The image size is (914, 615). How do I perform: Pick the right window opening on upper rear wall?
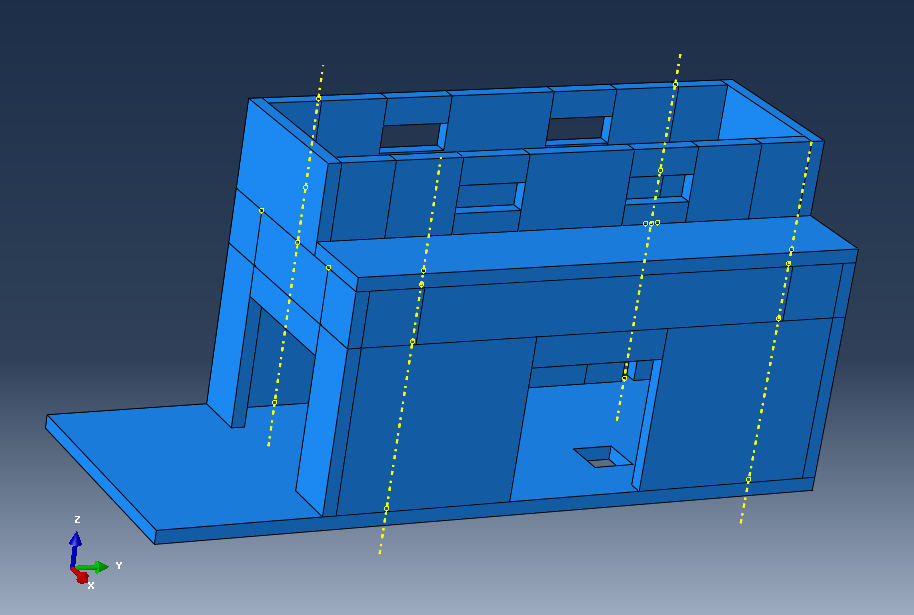576,129
